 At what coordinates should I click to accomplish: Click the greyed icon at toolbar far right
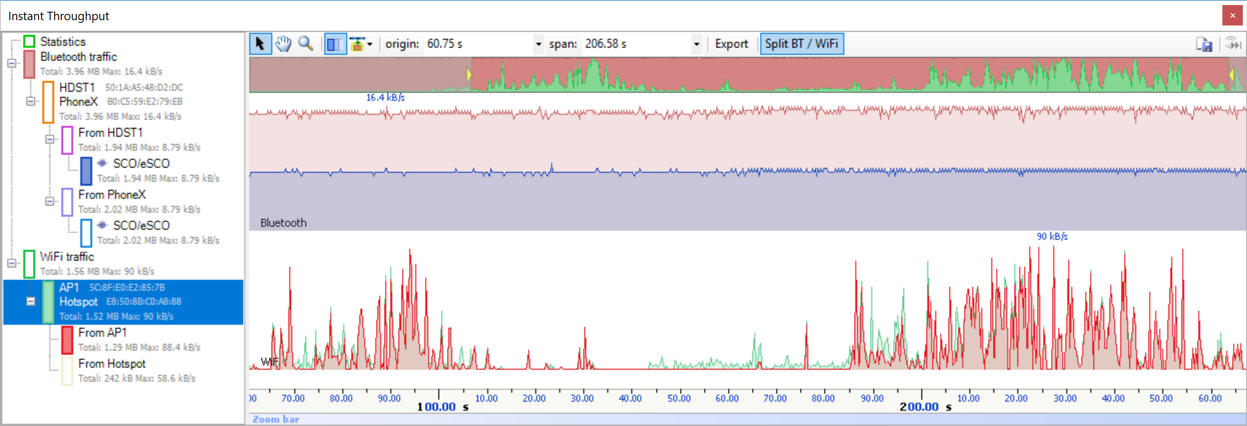point(1233,44)
